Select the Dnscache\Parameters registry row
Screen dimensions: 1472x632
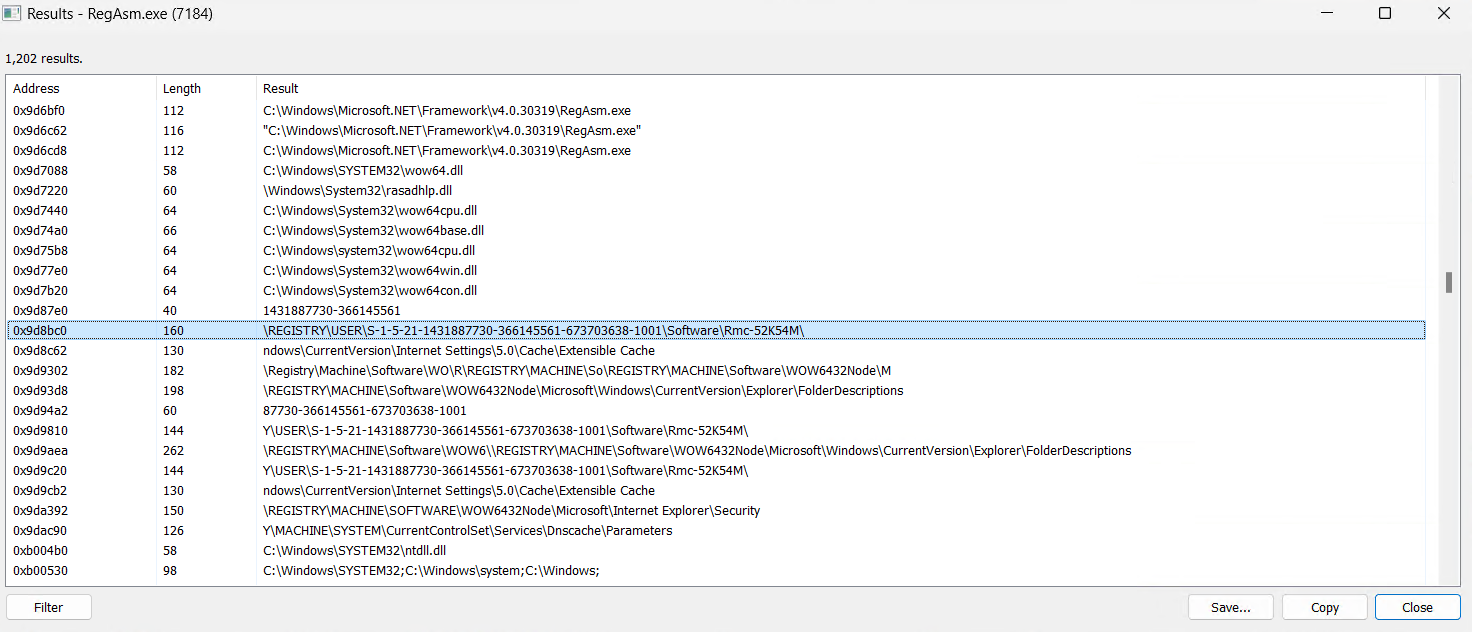click(x=467, y=530)
